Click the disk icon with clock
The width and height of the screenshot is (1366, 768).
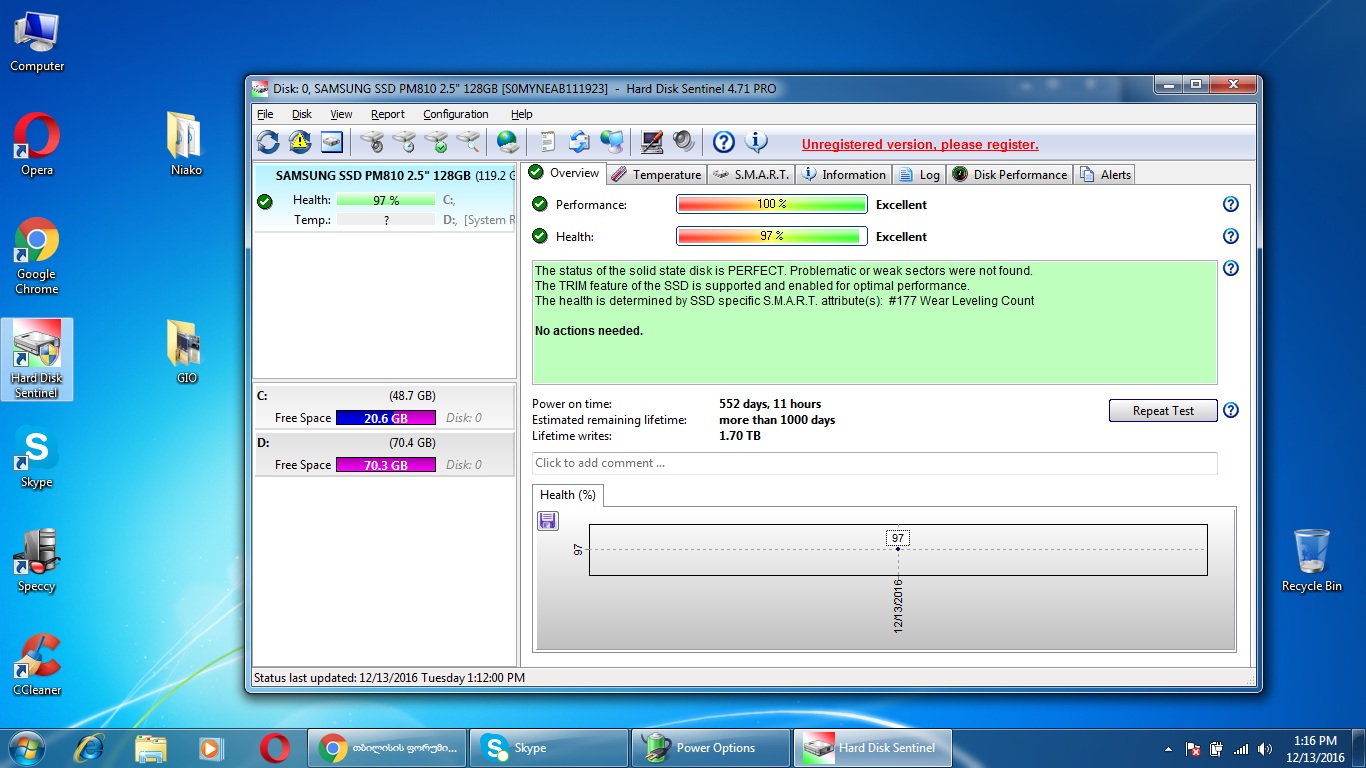click(404, 142)
